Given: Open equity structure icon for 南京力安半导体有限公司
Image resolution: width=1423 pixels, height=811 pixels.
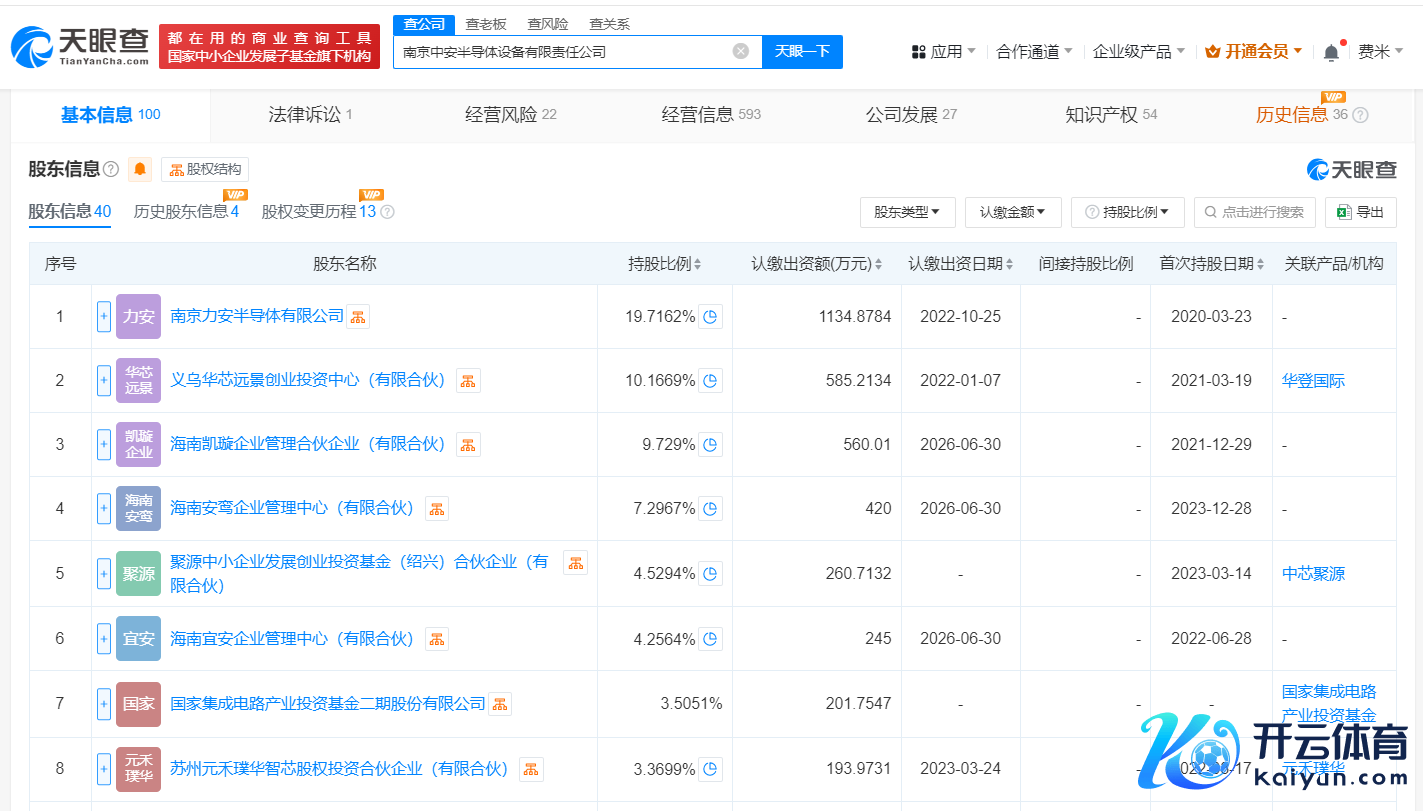Looking at the screenshot, I should [x=358, y=317].
